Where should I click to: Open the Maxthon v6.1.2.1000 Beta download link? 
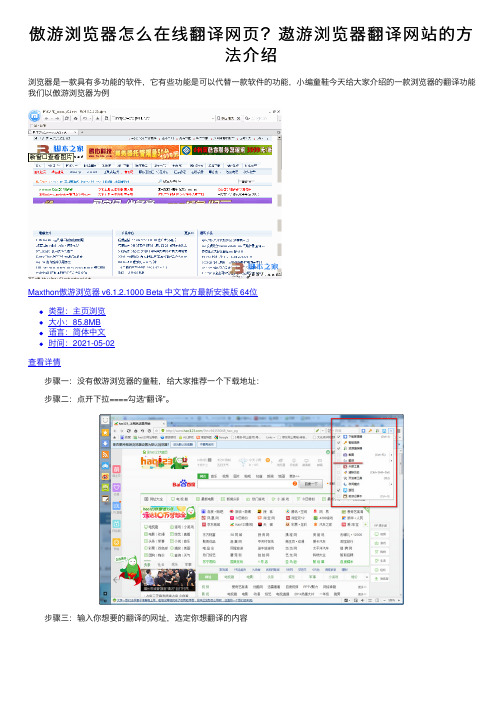tap(142, 292)
